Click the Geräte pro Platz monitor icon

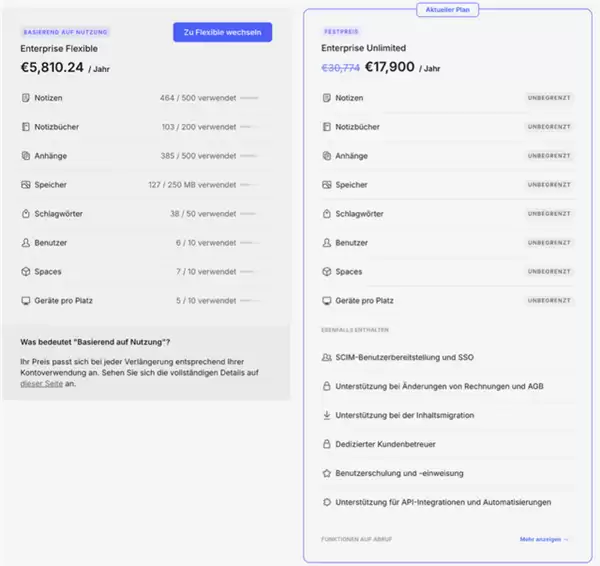(x=327, y=301)
